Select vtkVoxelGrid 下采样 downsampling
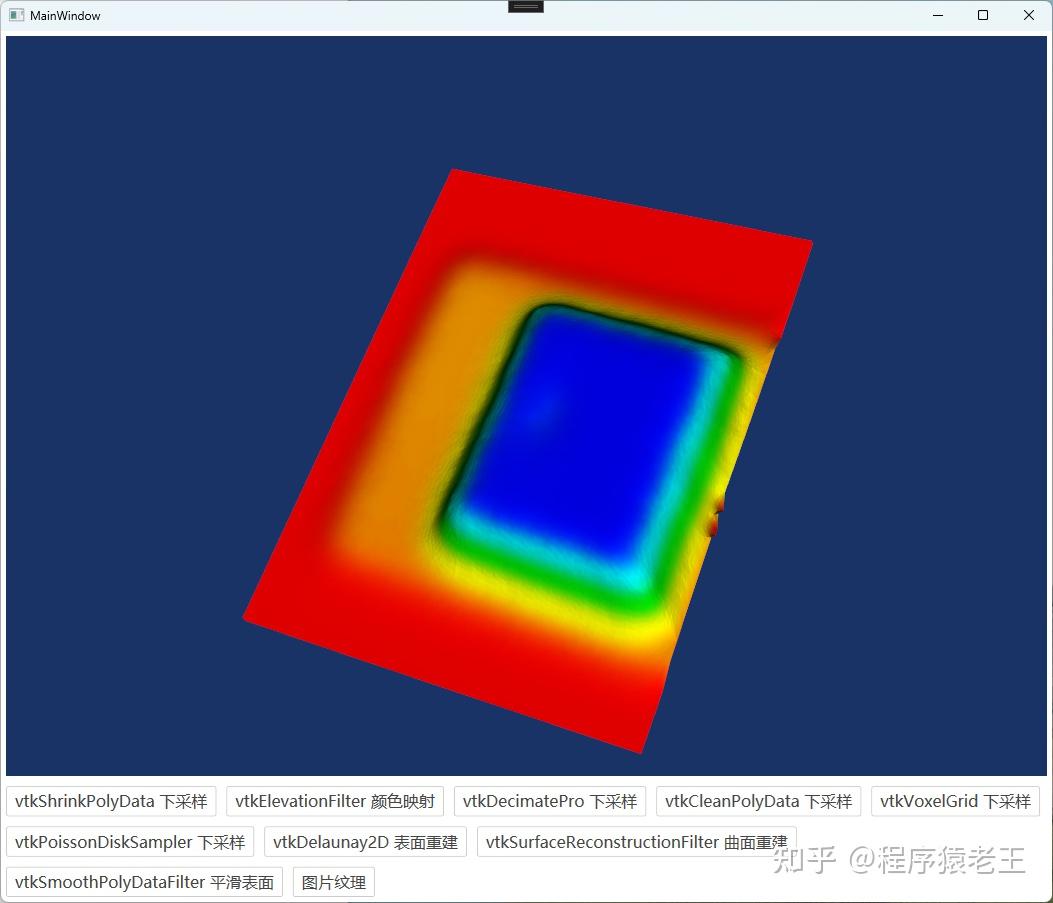 955,801
